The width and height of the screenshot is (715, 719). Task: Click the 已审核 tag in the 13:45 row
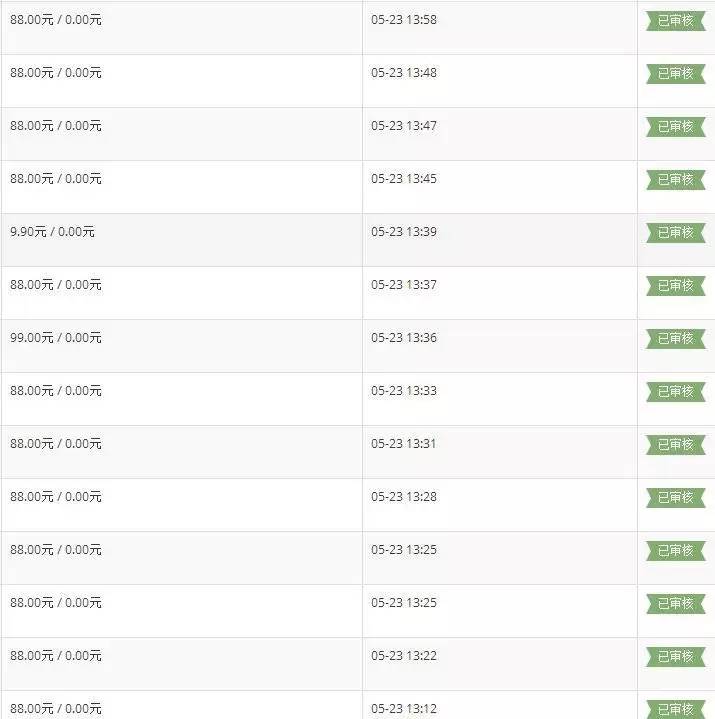[x=675, y=180]
